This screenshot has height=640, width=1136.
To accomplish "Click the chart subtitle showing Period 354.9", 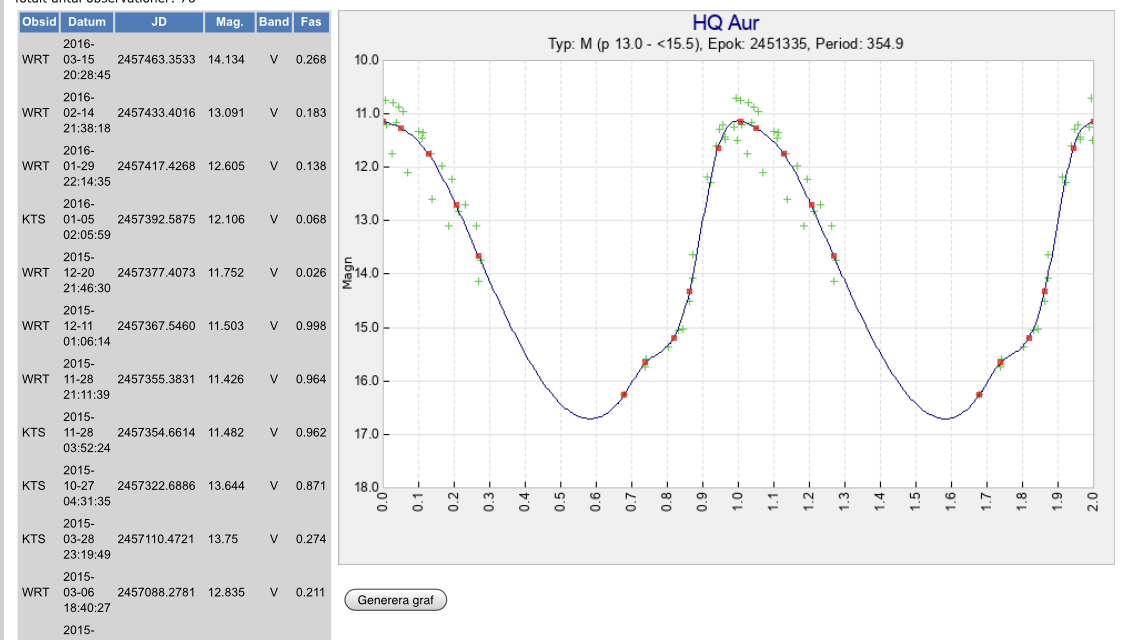I will pos(725,44).
